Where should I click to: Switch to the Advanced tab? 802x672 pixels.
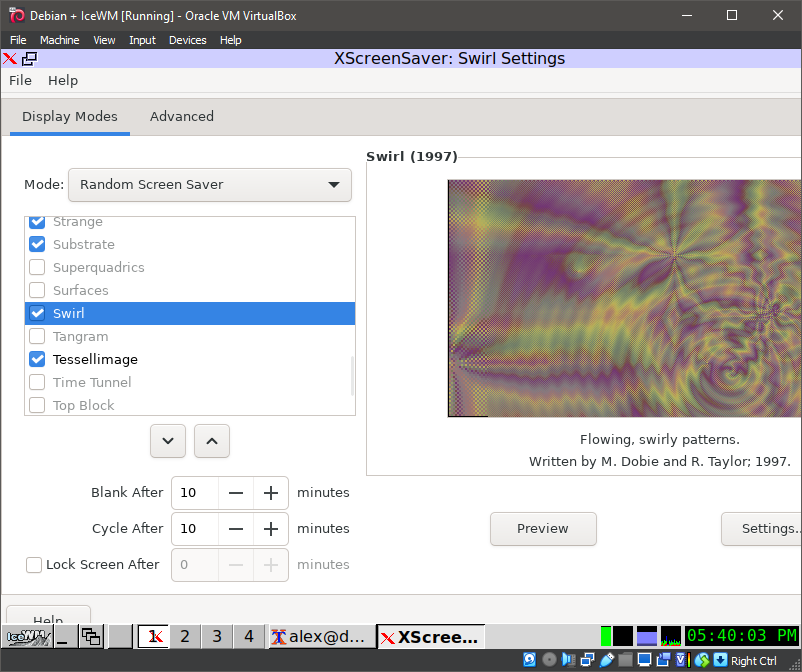(181, 117)
